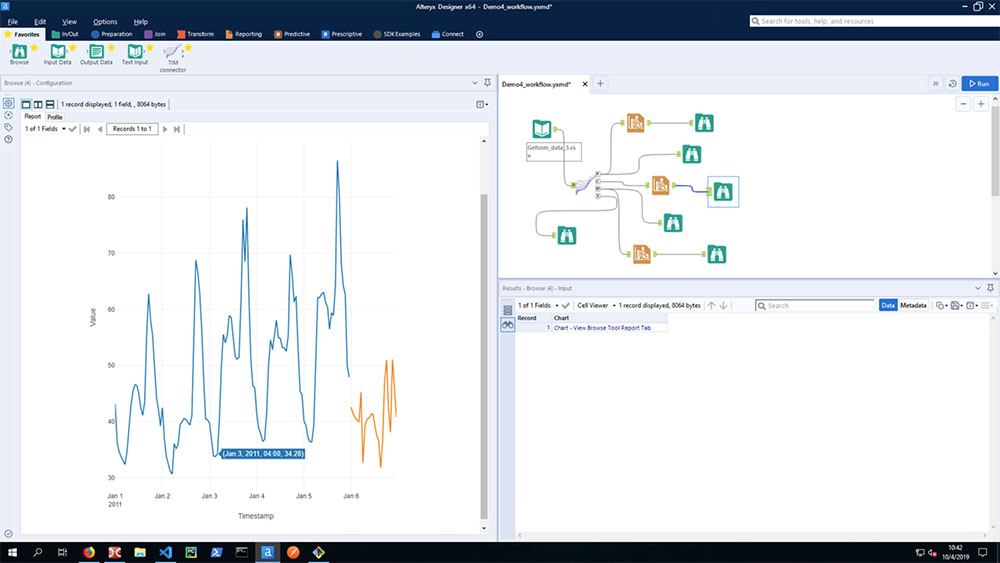The height and width of the screenshot is (563, 1000).
Task: Open 'Chart - View Browse Tool Report Tab' link
Action: (602, 328)
